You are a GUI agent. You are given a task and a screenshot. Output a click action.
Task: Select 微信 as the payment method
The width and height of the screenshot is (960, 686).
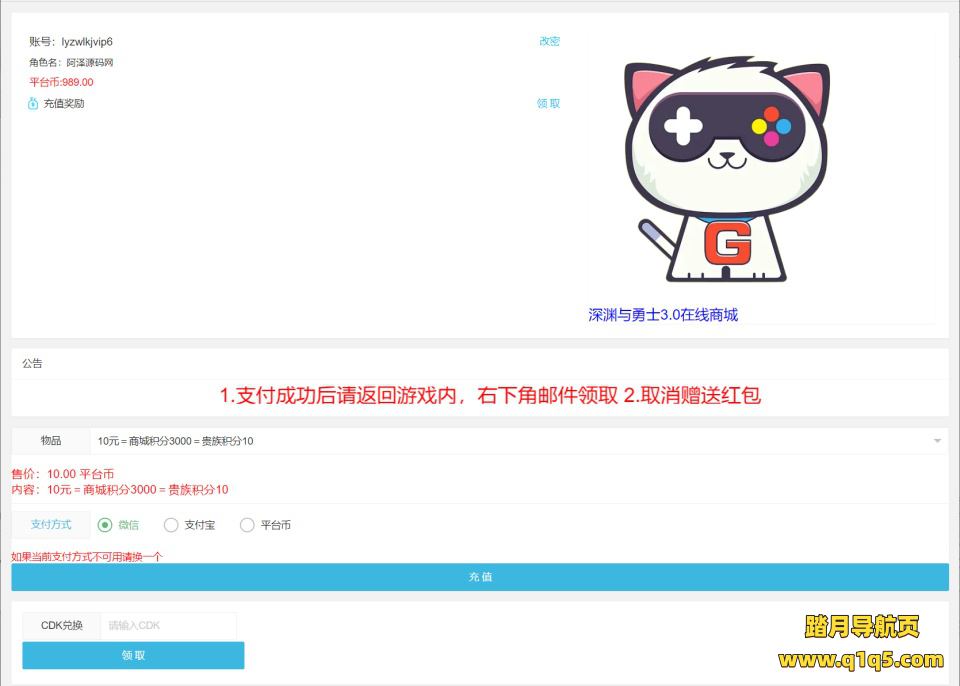[105, 525]
